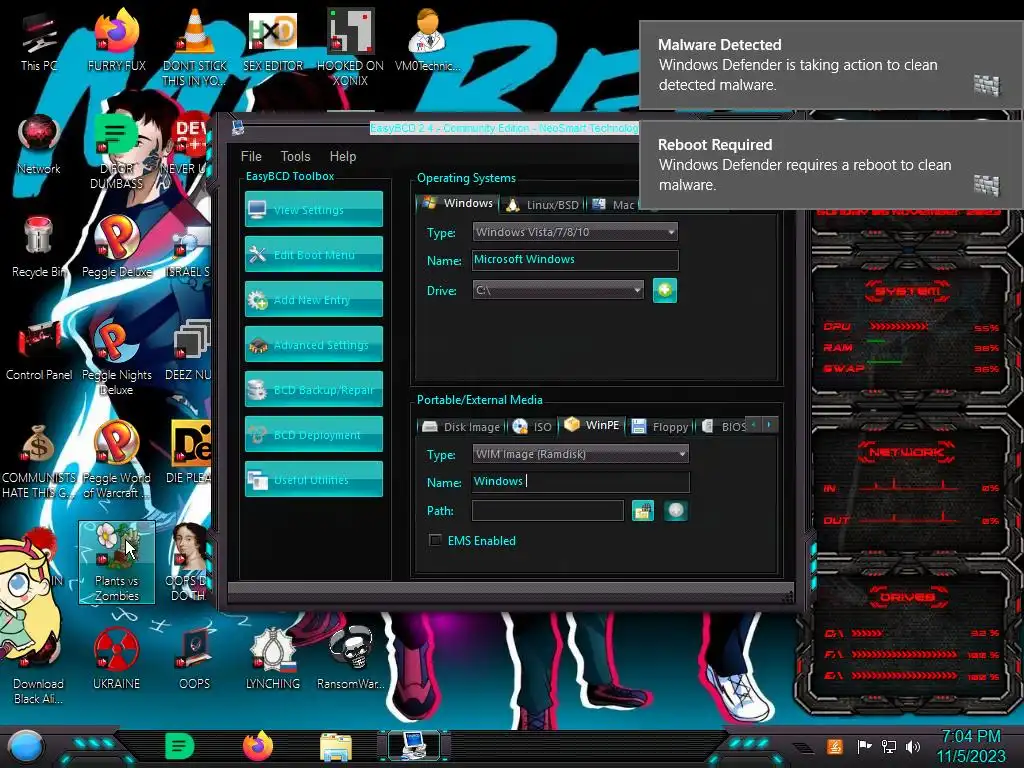Screen dimensions: 1024x768
Task: Switch to the Mac tab
Action: [x=613, y=204]
